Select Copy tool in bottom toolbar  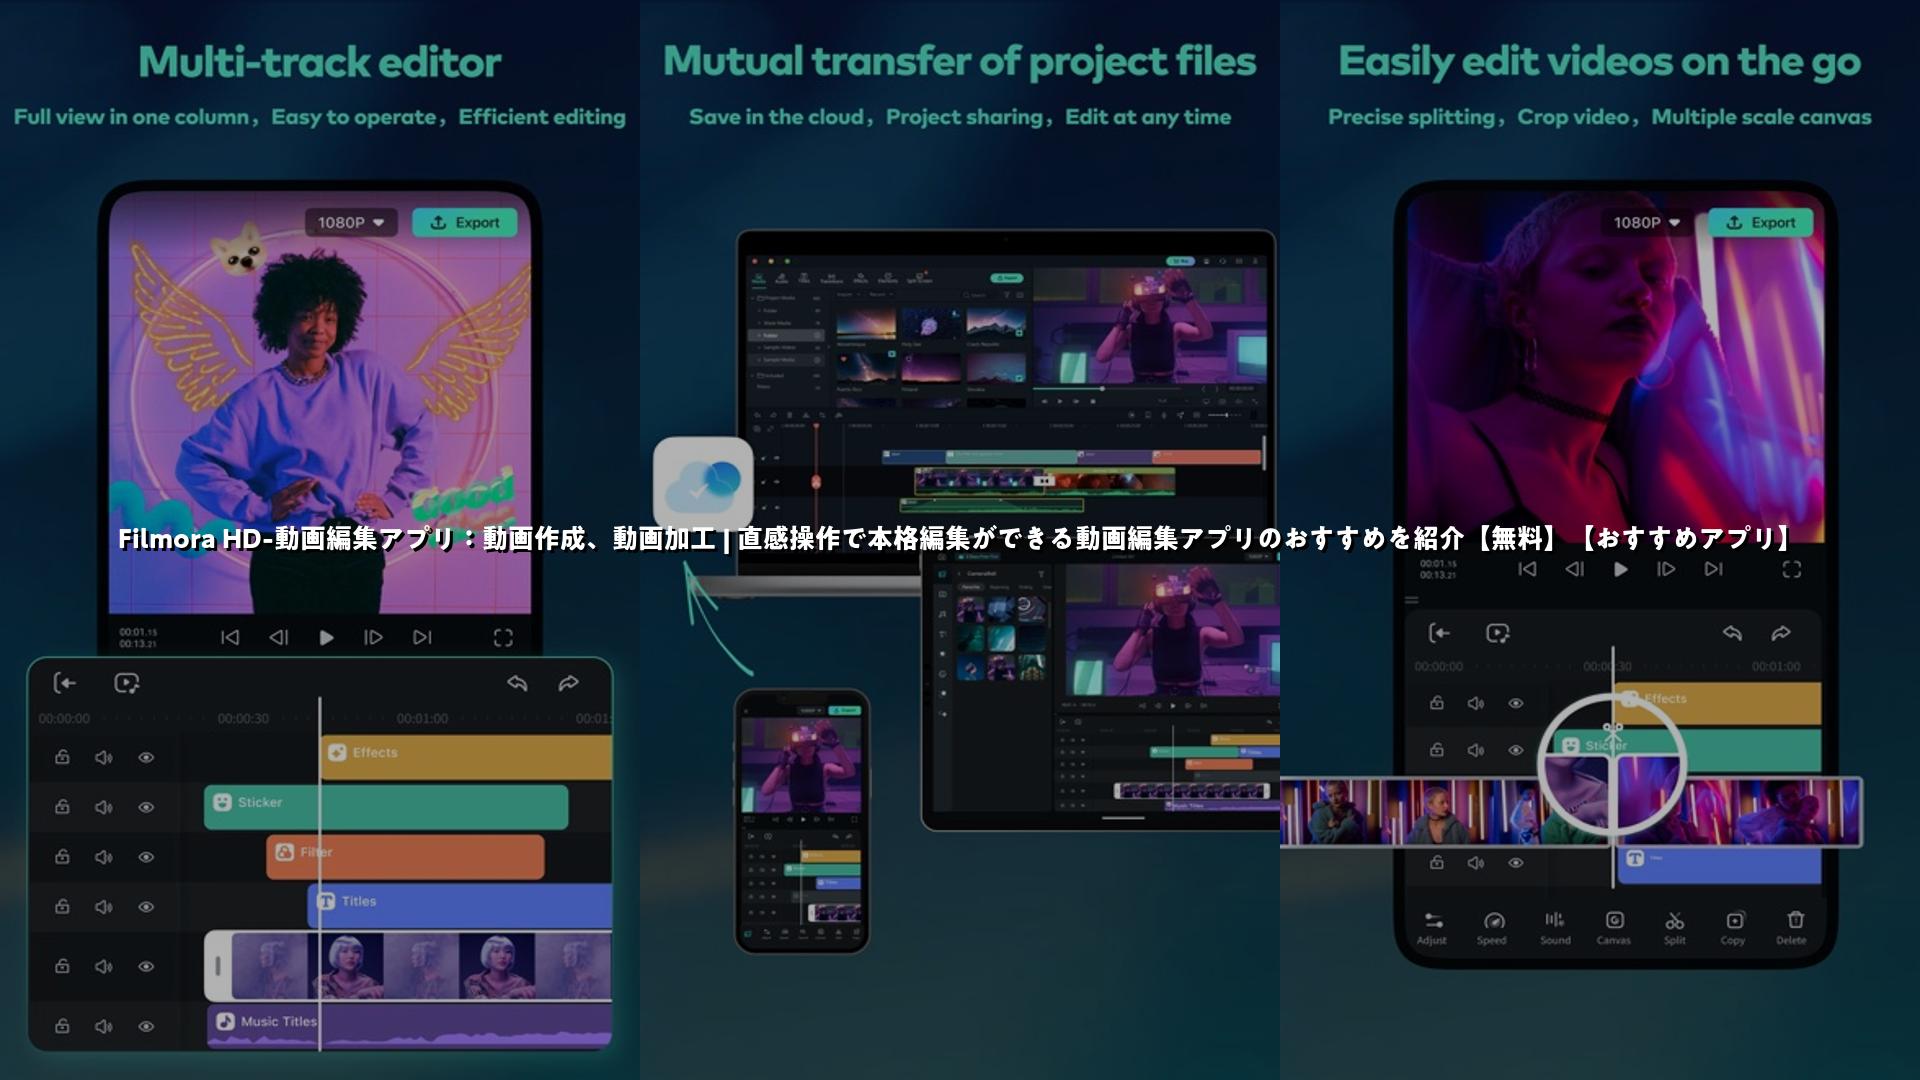1733,927
